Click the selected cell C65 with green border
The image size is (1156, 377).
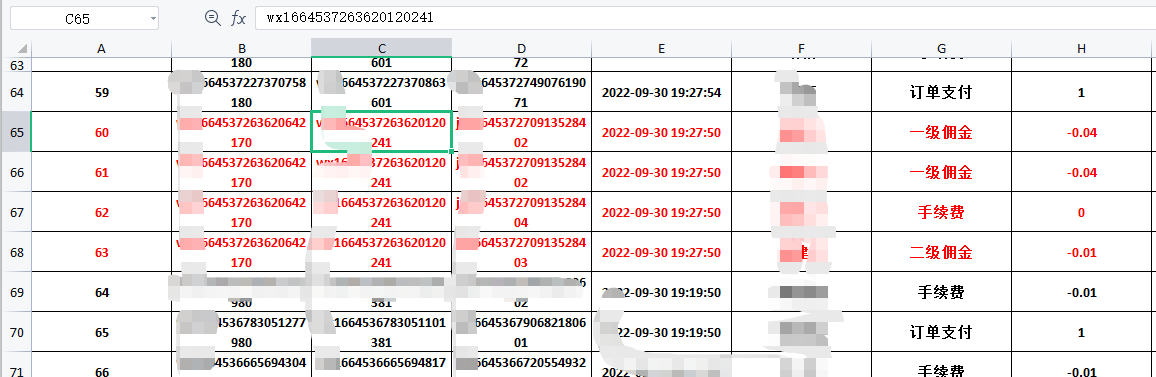(381, 132)
